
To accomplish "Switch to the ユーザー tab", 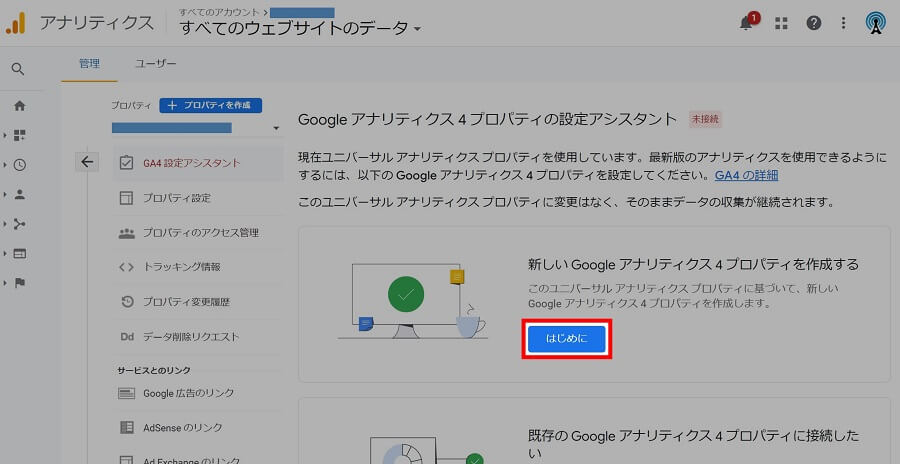I will [x=156, y=64].
